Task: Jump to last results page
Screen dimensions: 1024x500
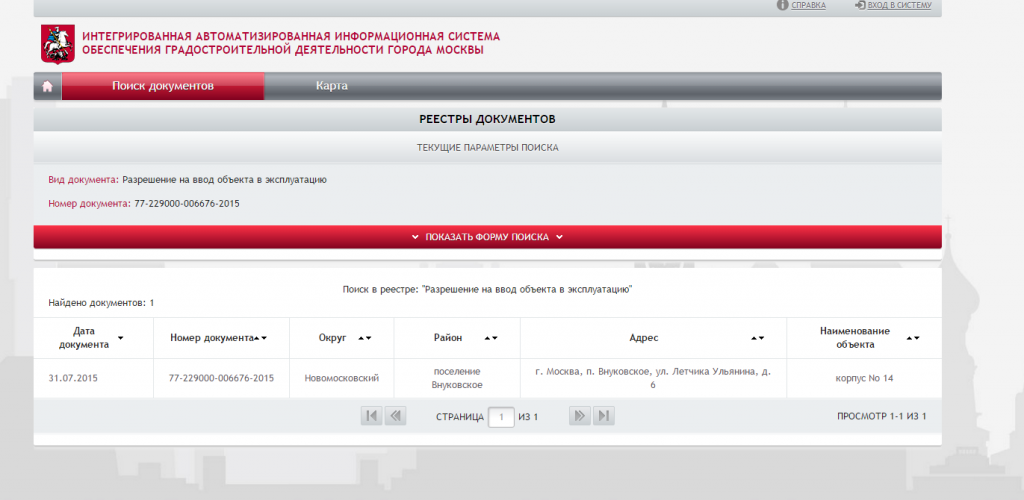Action: tap(603, 416)
